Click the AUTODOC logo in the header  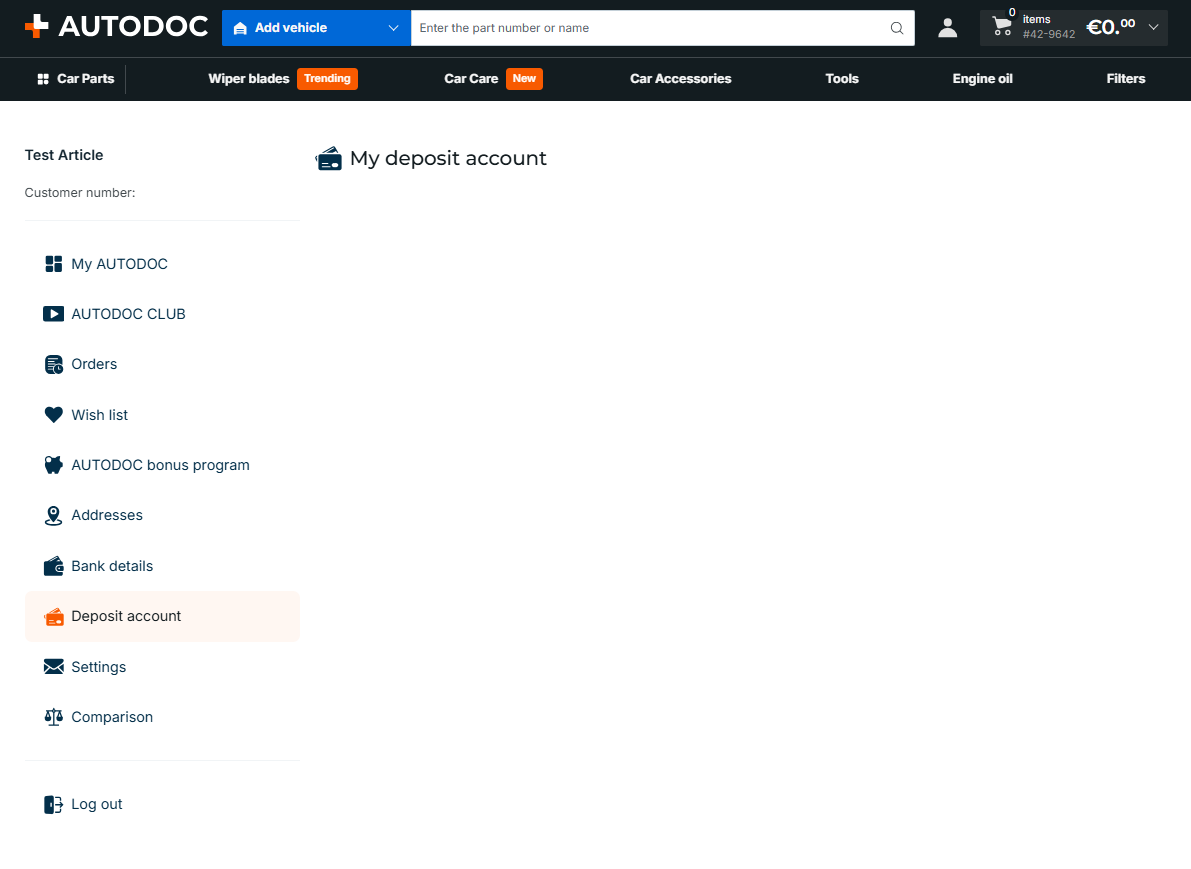pyautogui.click(x=116, y=27)
